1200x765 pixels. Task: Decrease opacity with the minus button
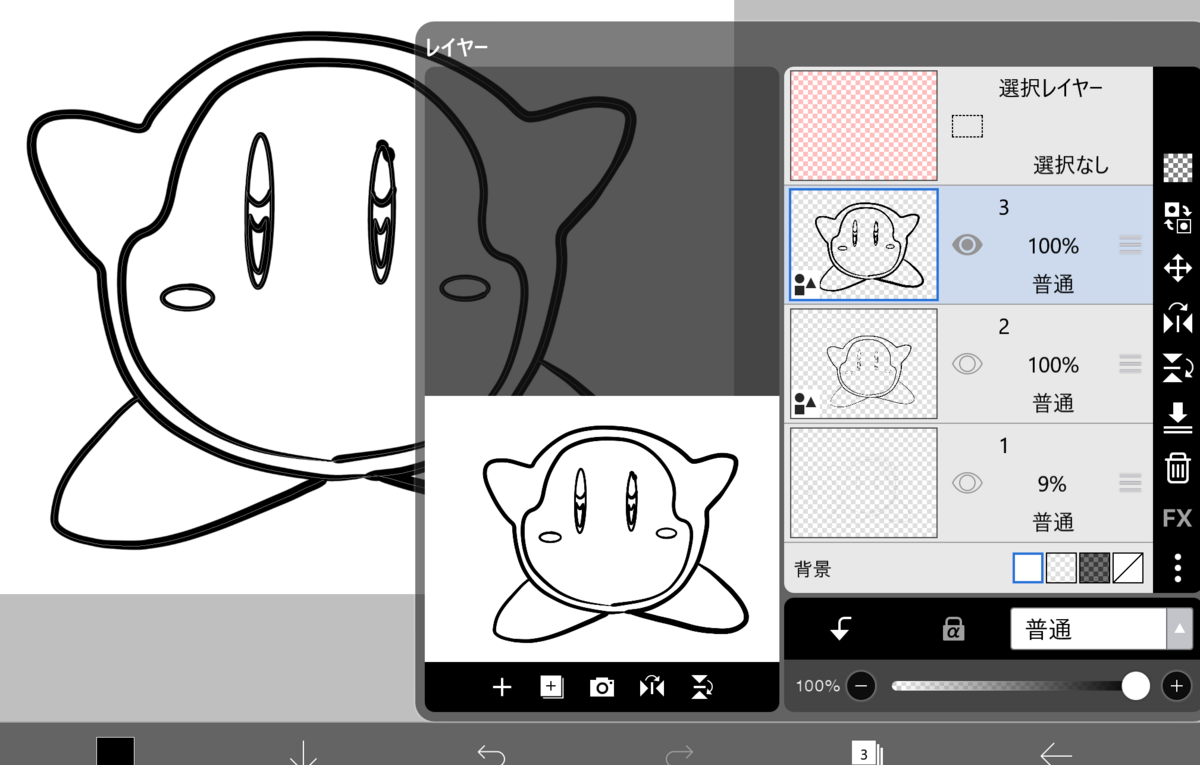click(861, 686)
